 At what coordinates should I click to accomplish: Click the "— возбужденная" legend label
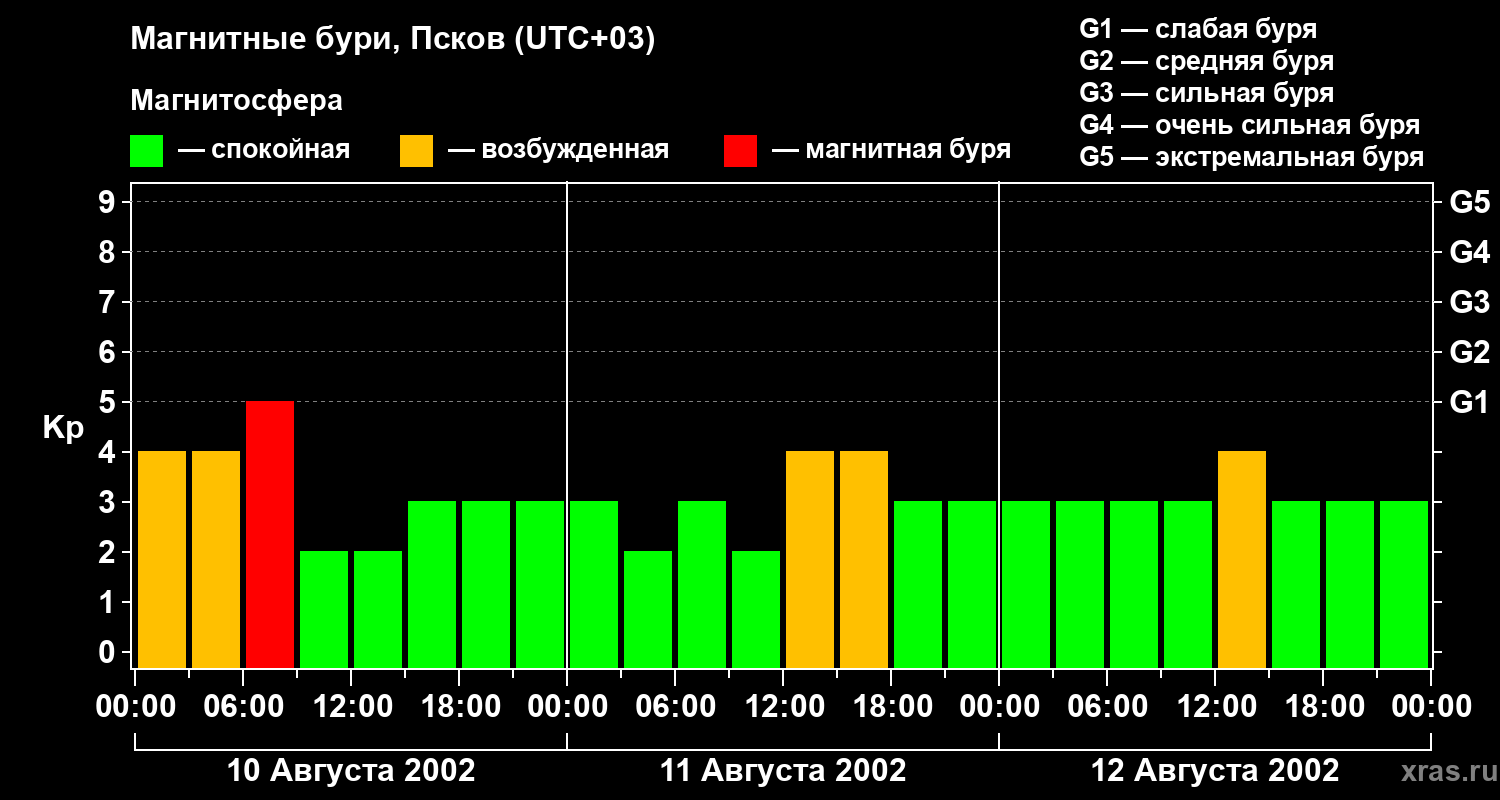(558, 150)
